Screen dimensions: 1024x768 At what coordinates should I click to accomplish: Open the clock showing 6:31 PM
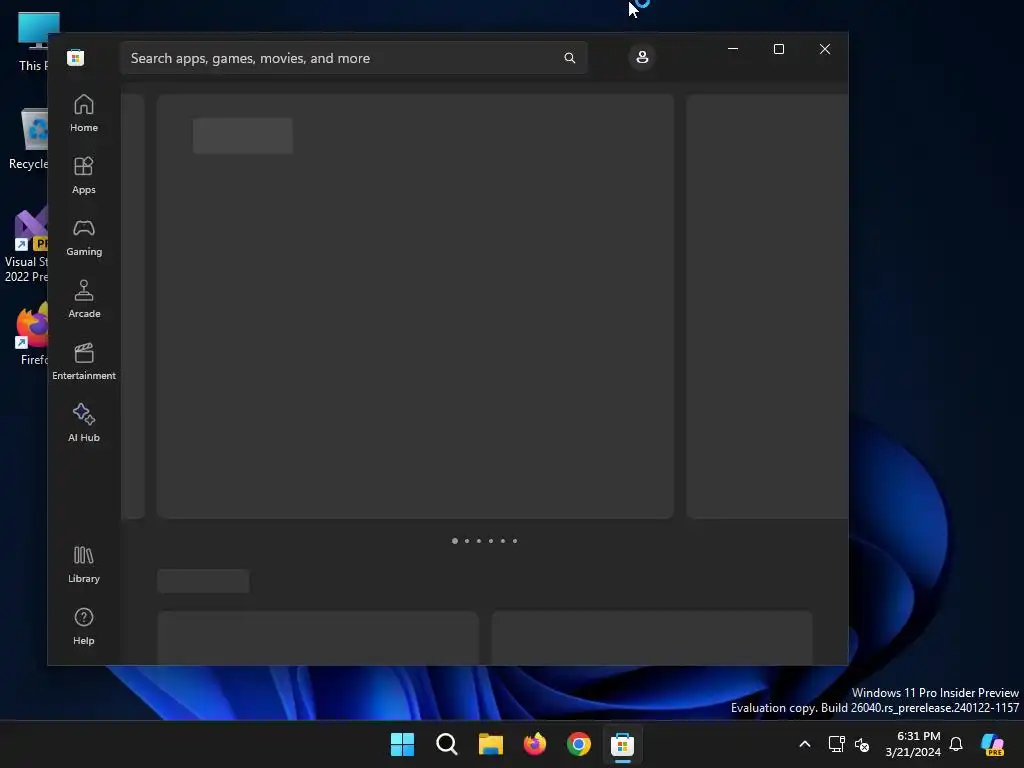tap(913, 744)
